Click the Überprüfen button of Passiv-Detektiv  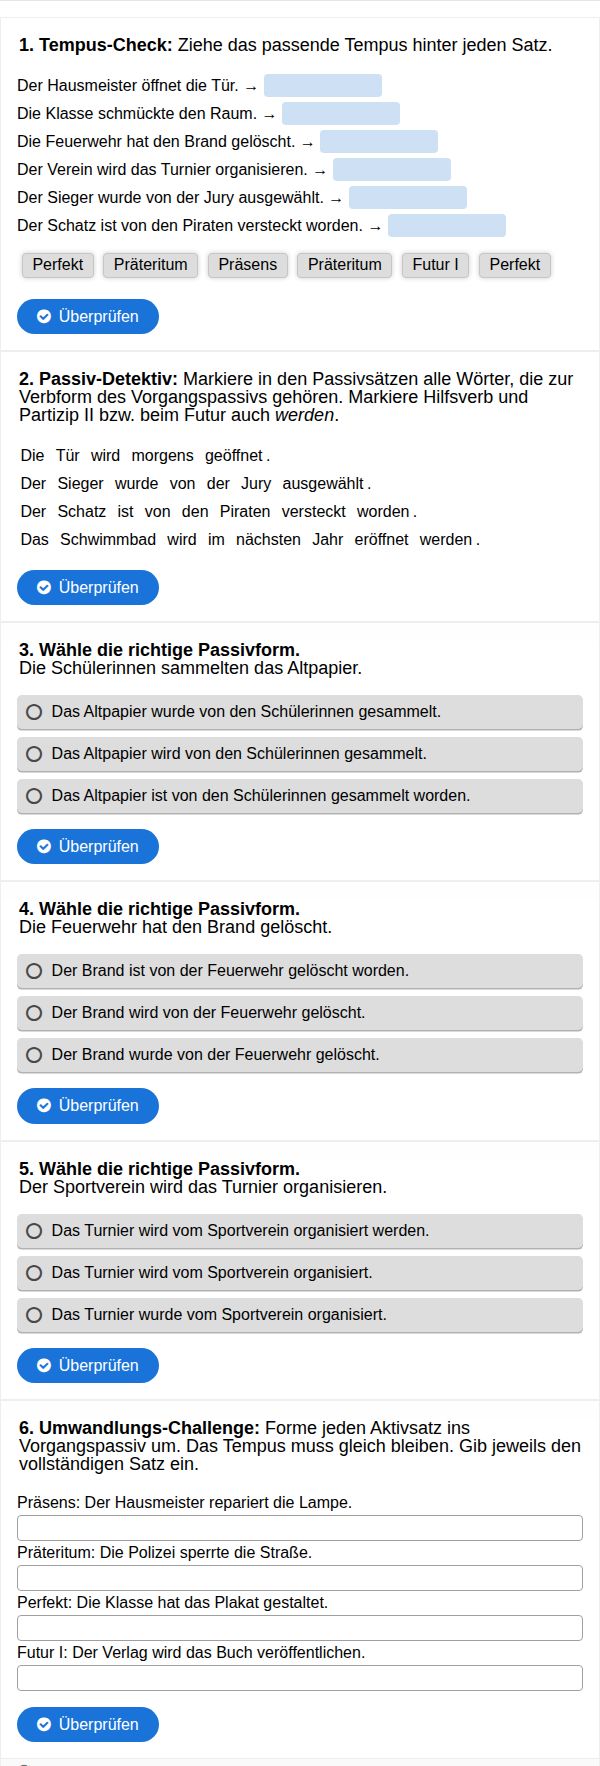88,587
